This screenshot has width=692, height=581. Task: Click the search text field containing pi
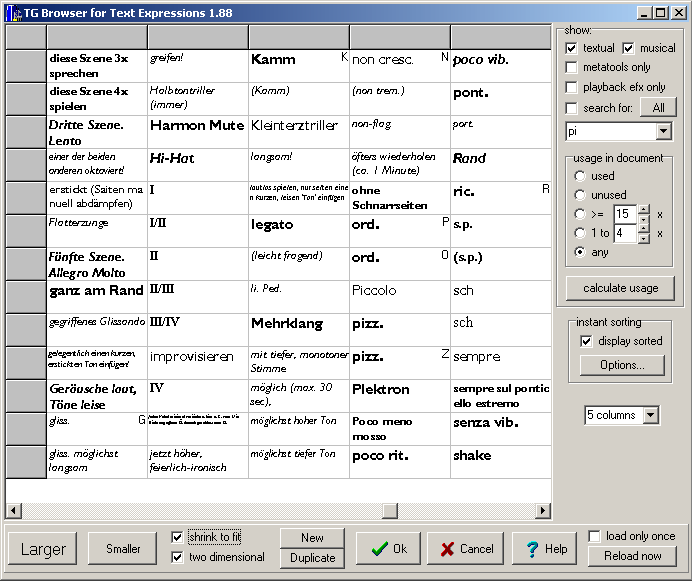point(611,131)
